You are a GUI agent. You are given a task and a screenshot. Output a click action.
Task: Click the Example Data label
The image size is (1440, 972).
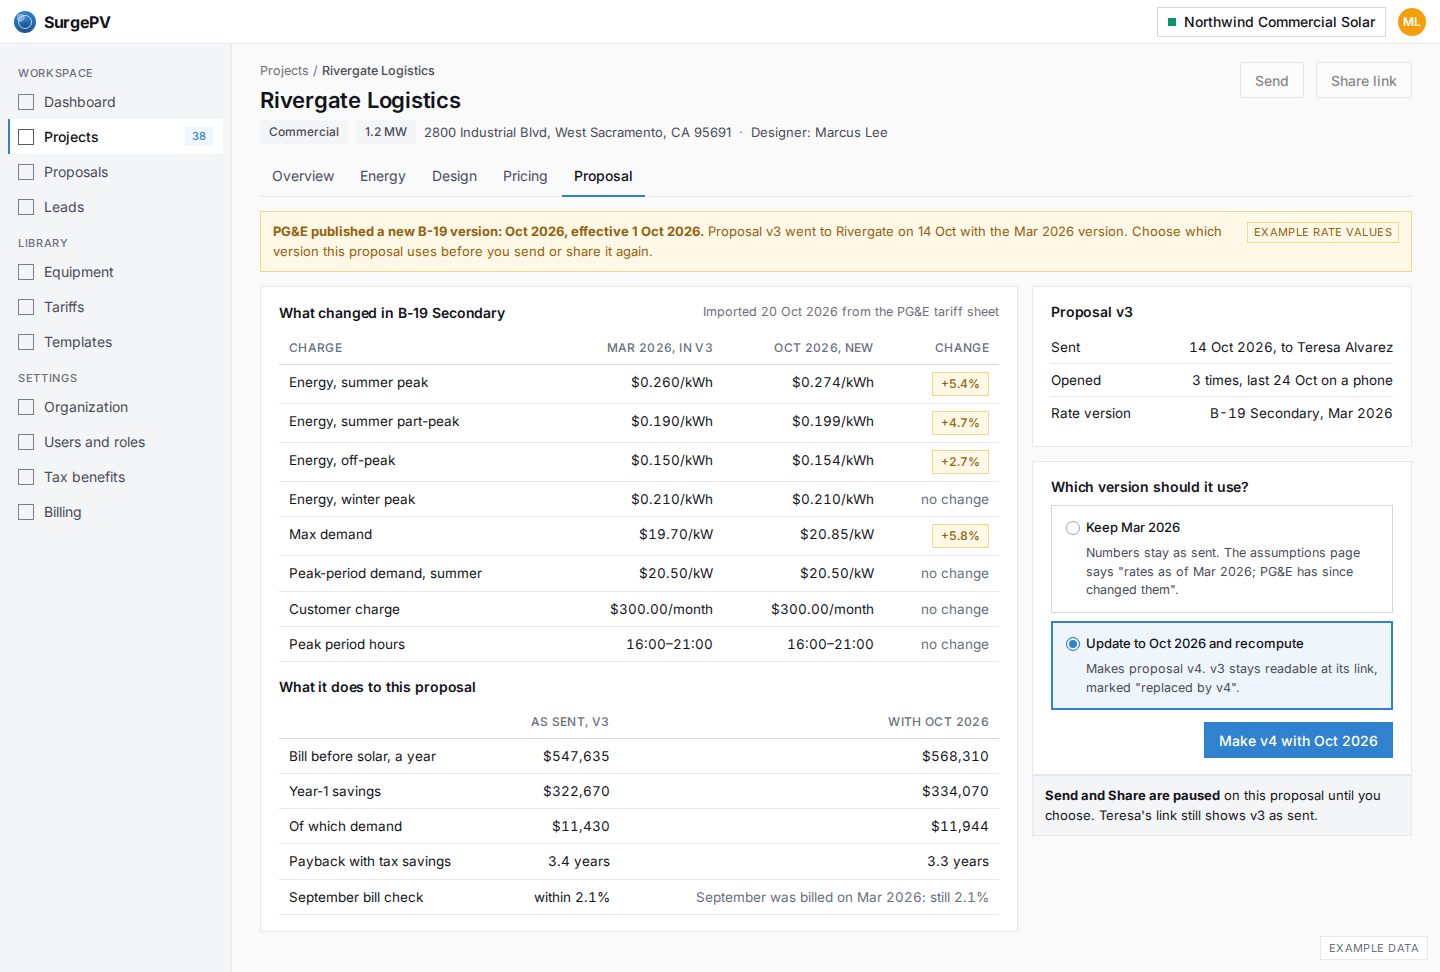click(x=1374, y=948)
